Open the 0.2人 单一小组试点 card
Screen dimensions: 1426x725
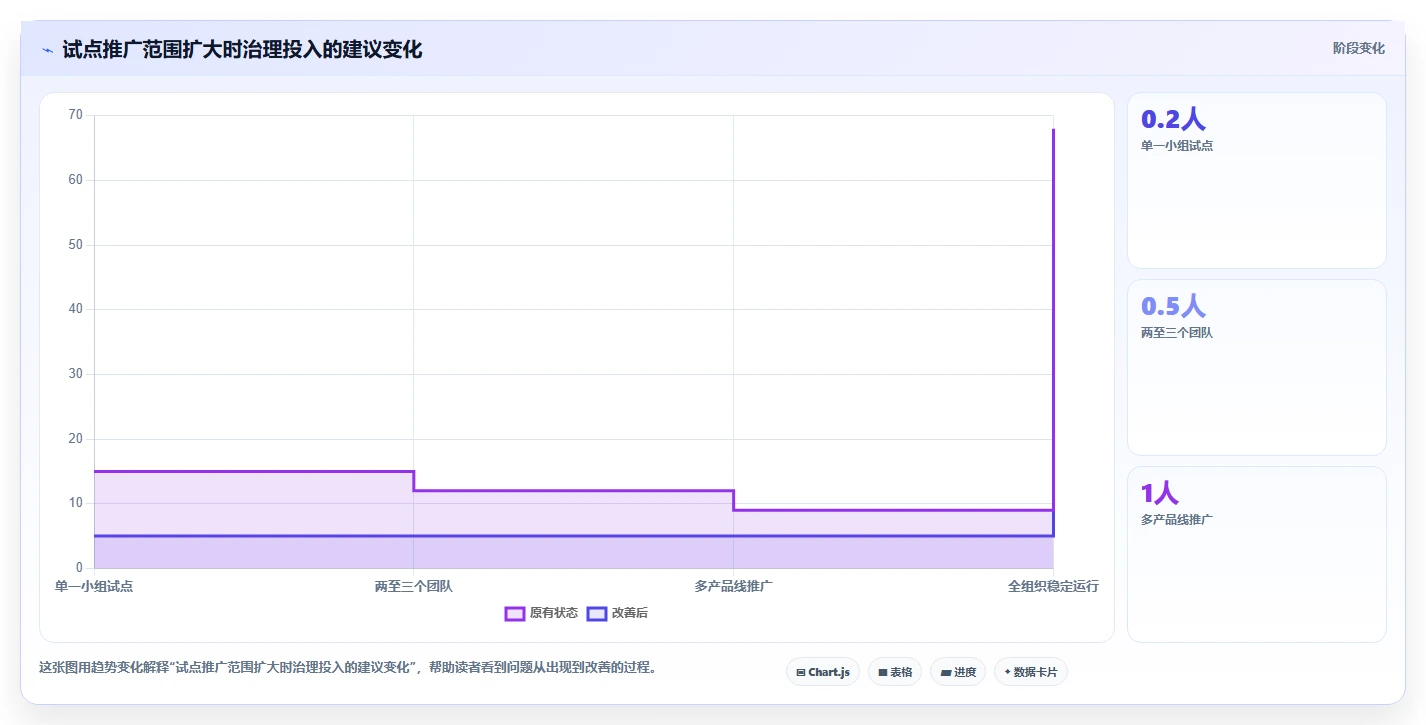click(1257, 181)
